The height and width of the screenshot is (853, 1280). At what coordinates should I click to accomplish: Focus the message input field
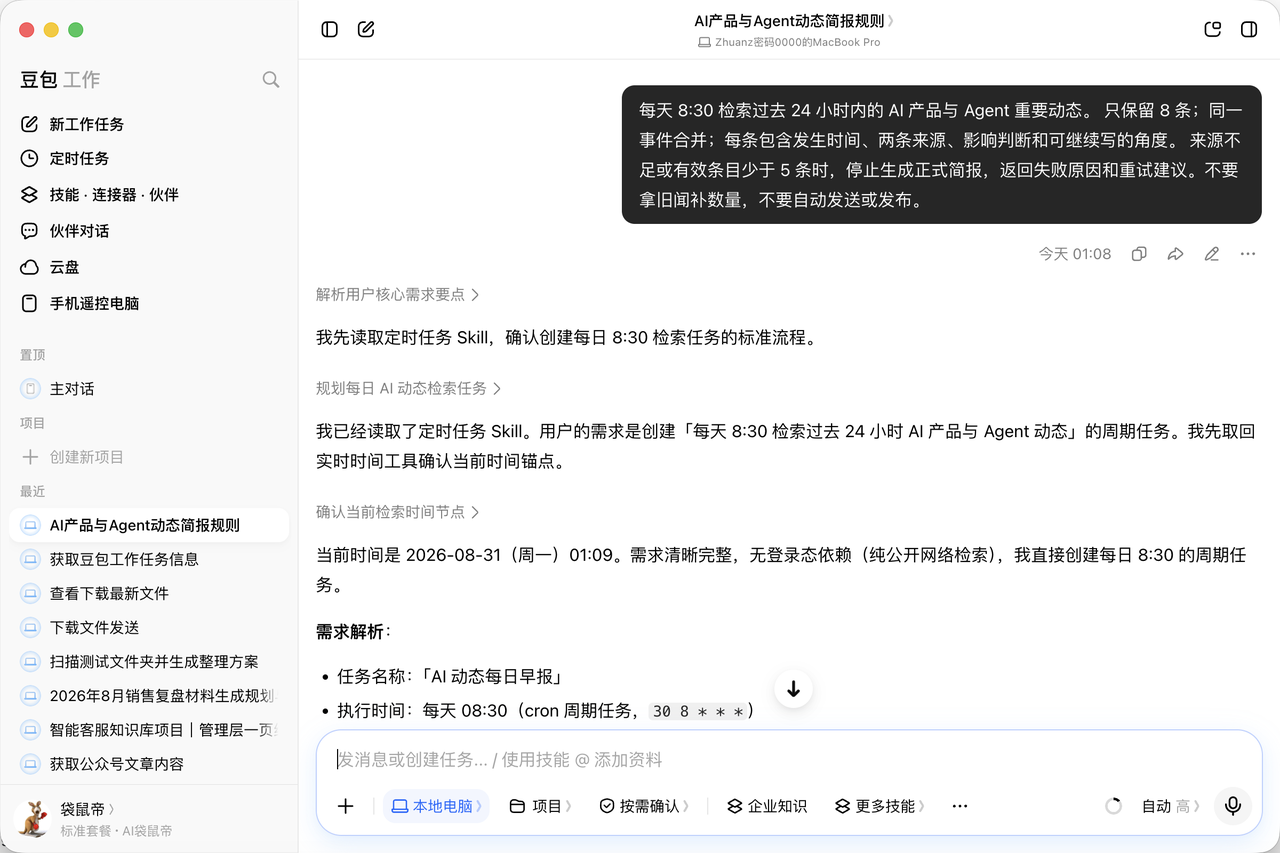pos(789,760)
